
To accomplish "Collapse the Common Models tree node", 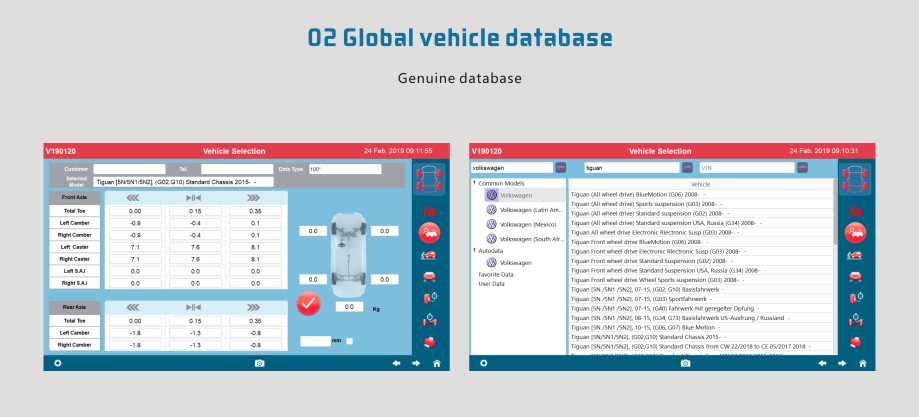I will (474, 184).
